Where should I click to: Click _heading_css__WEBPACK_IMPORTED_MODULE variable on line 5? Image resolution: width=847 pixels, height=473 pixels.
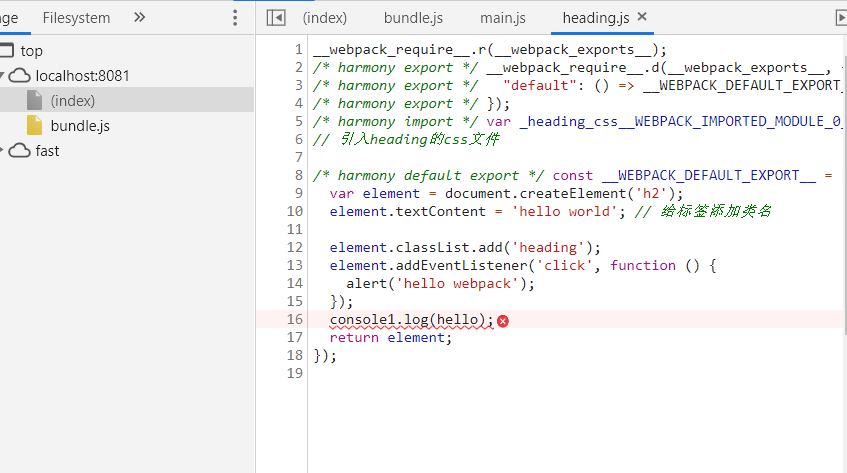681,121
